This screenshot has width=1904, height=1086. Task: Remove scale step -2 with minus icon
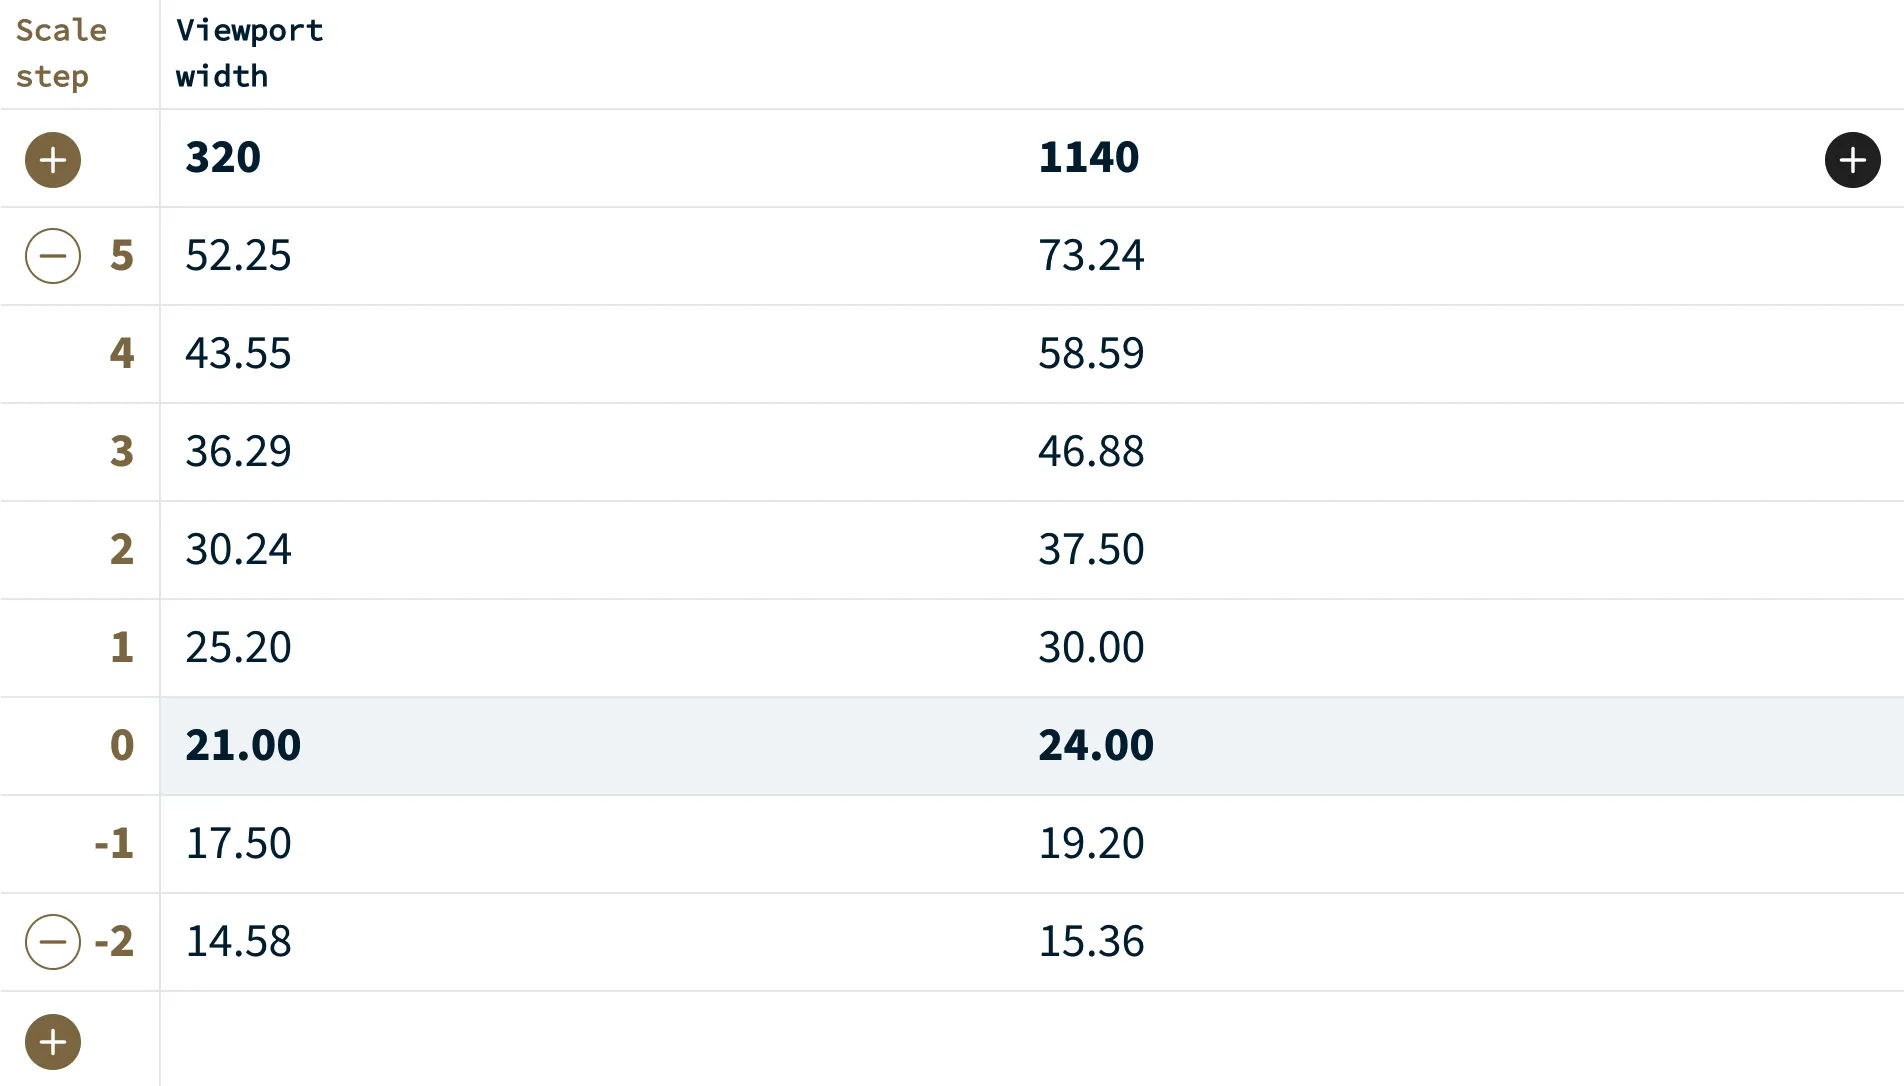coord(53,942)
